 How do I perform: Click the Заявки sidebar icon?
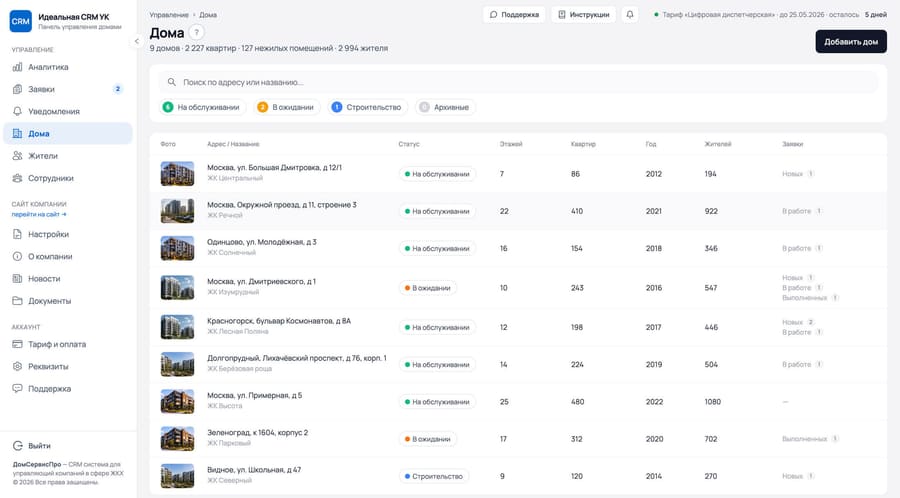[17, 90]
